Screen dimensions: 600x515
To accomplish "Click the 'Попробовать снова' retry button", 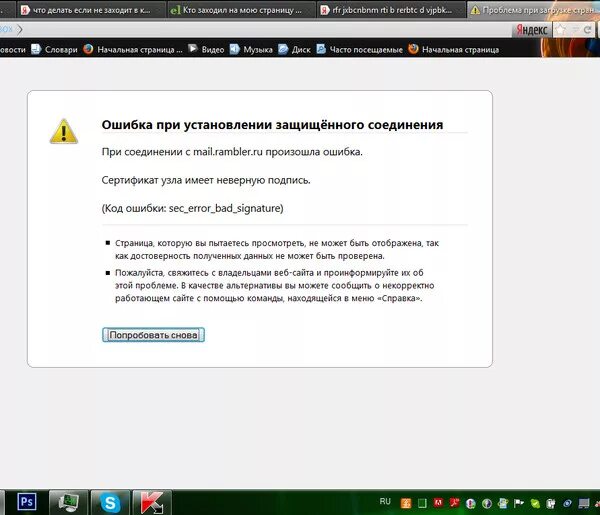I will coord(153,335).
